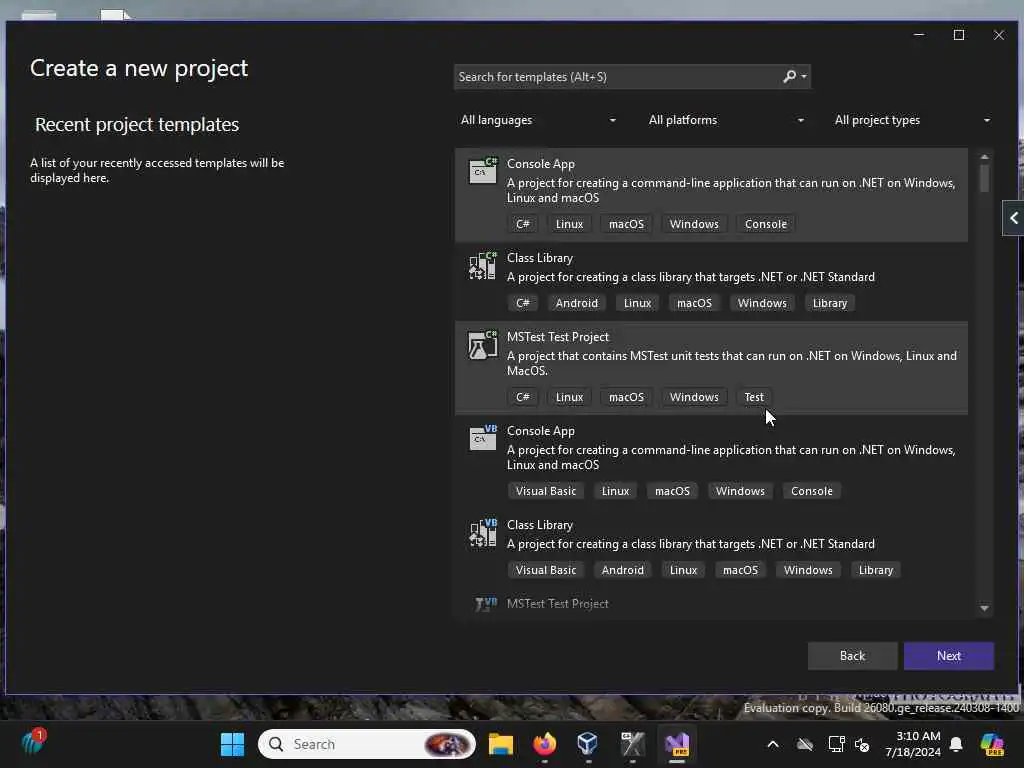Viewport: 1024px width, 768px height.
Task: Open the clock showing 3:10 AM
Action: click(912, 744)
